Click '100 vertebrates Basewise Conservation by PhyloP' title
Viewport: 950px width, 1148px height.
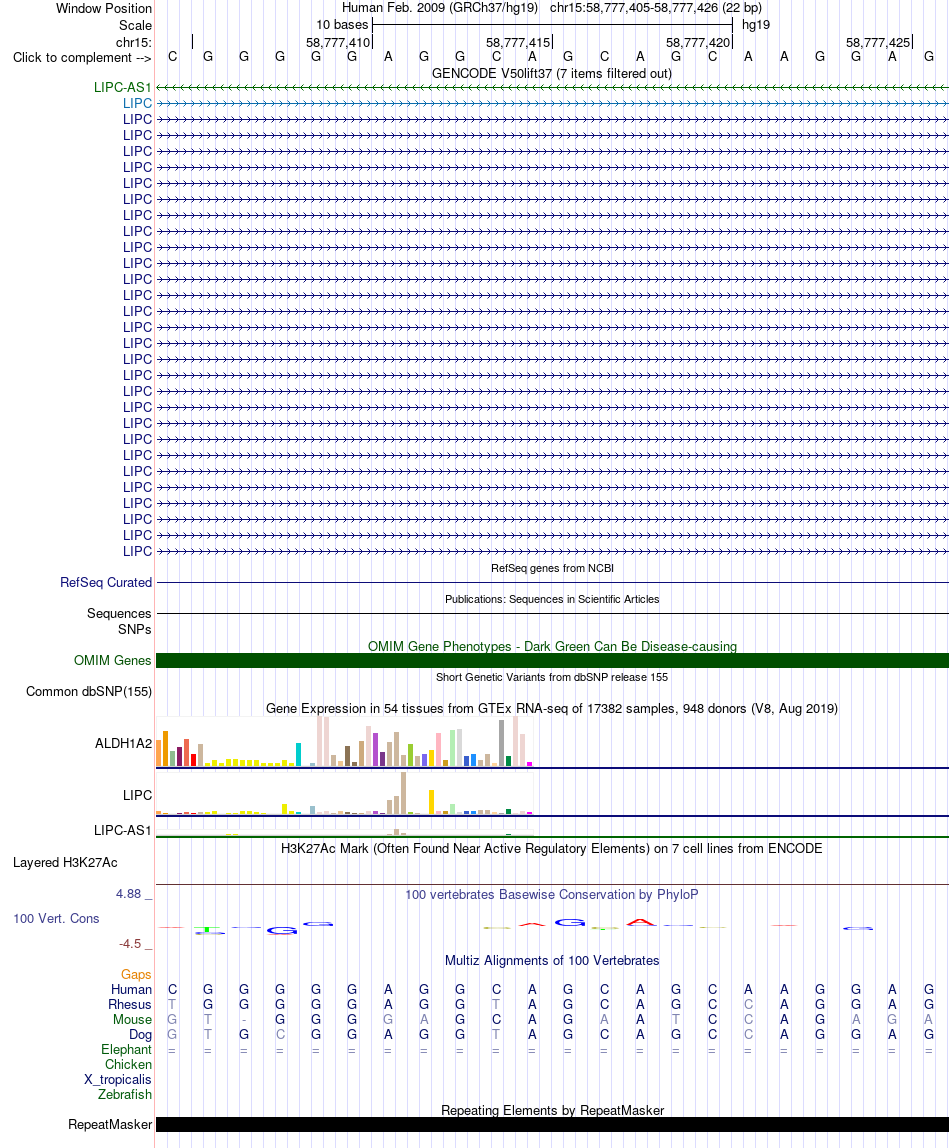(x=552, y=895)
